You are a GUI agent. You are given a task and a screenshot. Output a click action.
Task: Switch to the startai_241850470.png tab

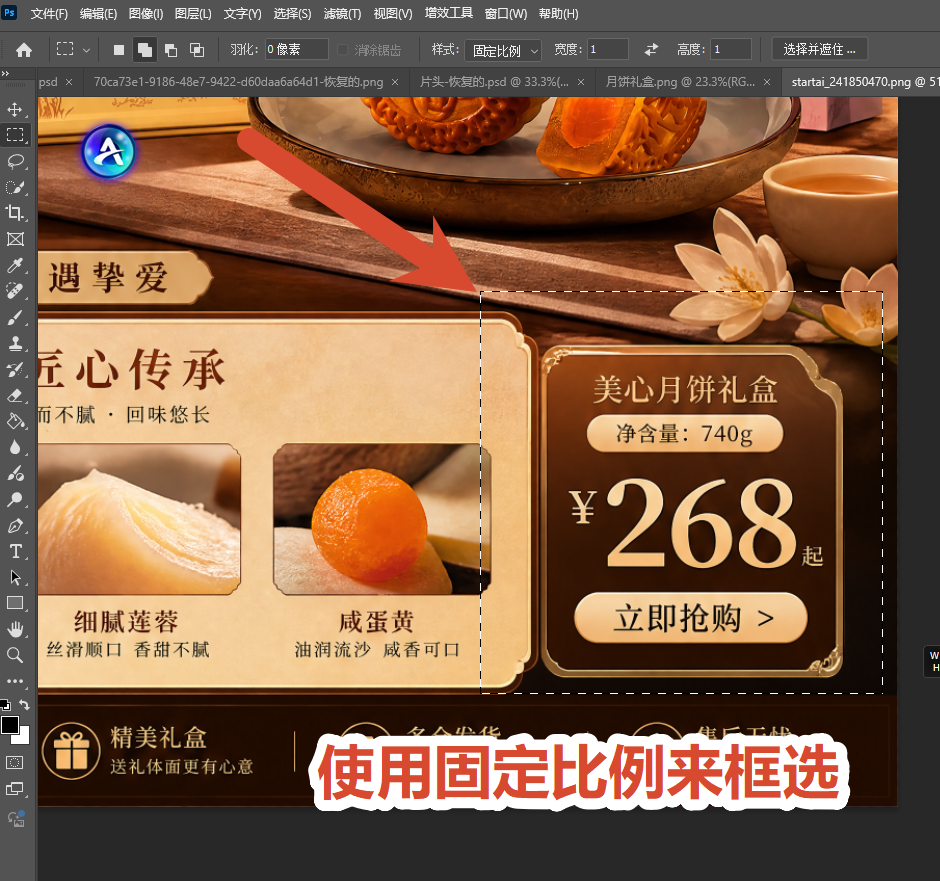(x=861, y=82)
